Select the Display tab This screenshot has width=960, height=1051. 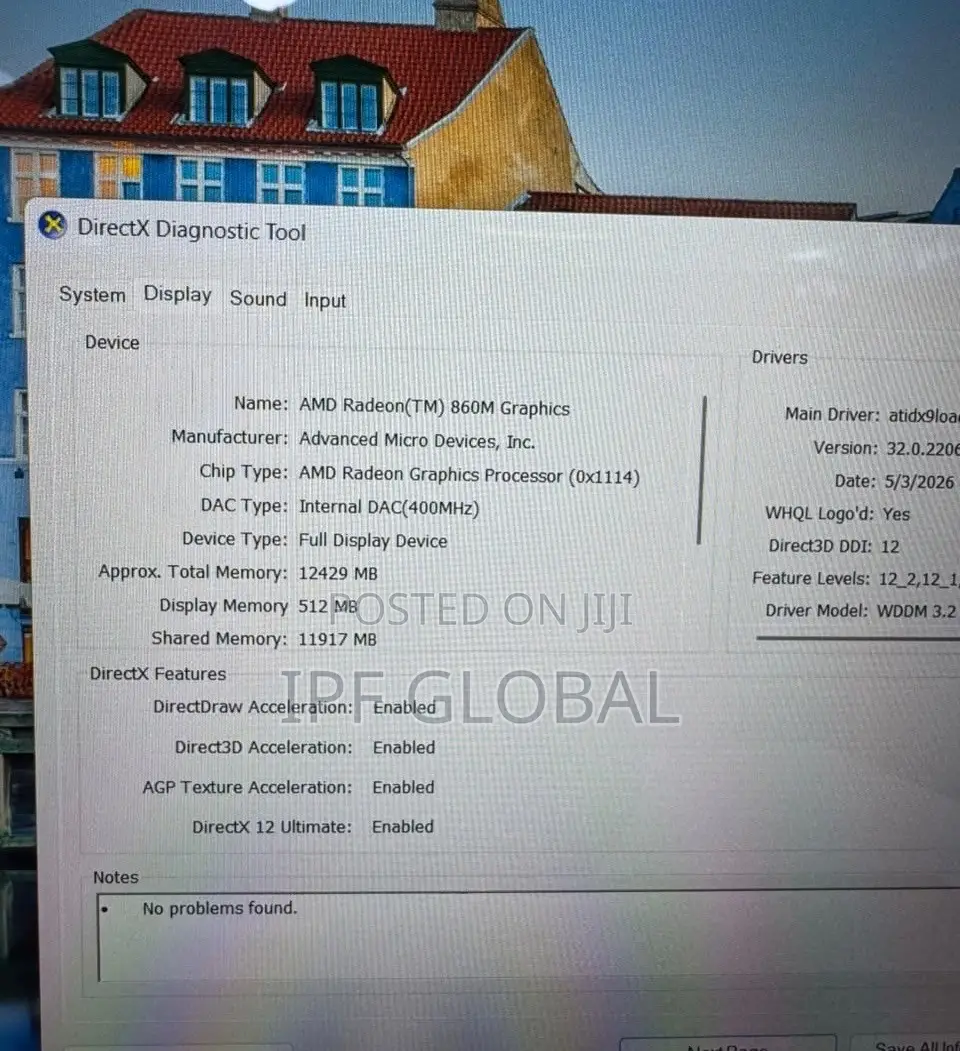click(x=178, y=294)
